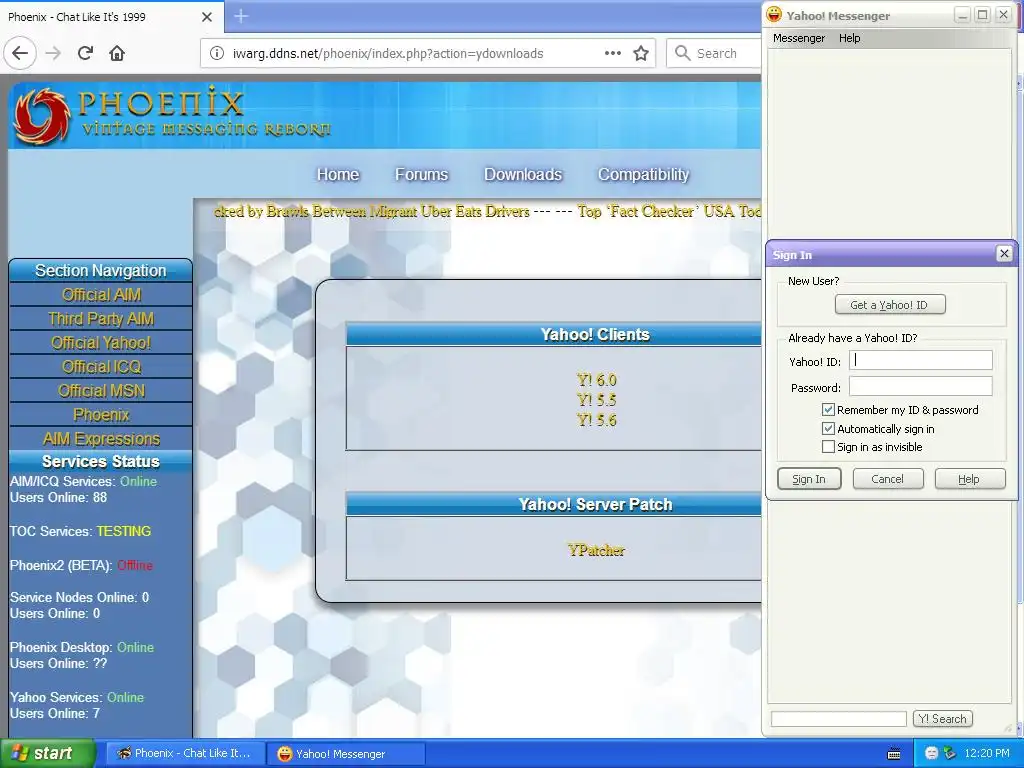Click the Messenger bottom search field
The width and height of the screenshot is (1024, 768).
tap(839, 718)
